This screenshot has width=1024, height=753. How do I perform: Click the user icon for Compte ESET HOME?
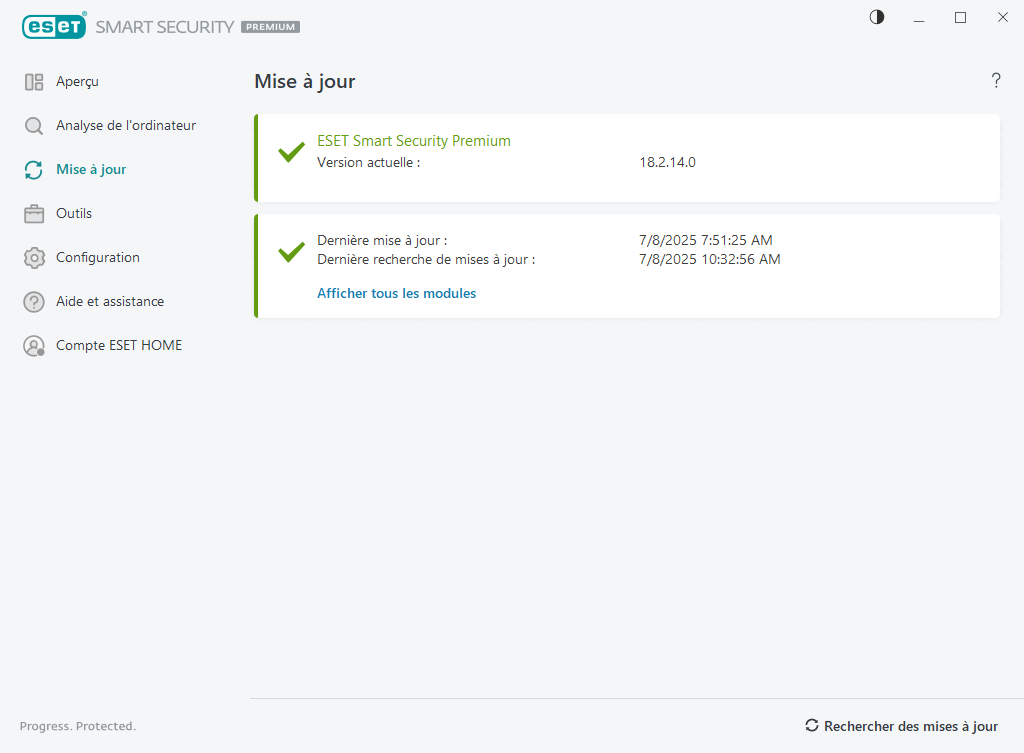coord(34,346)
